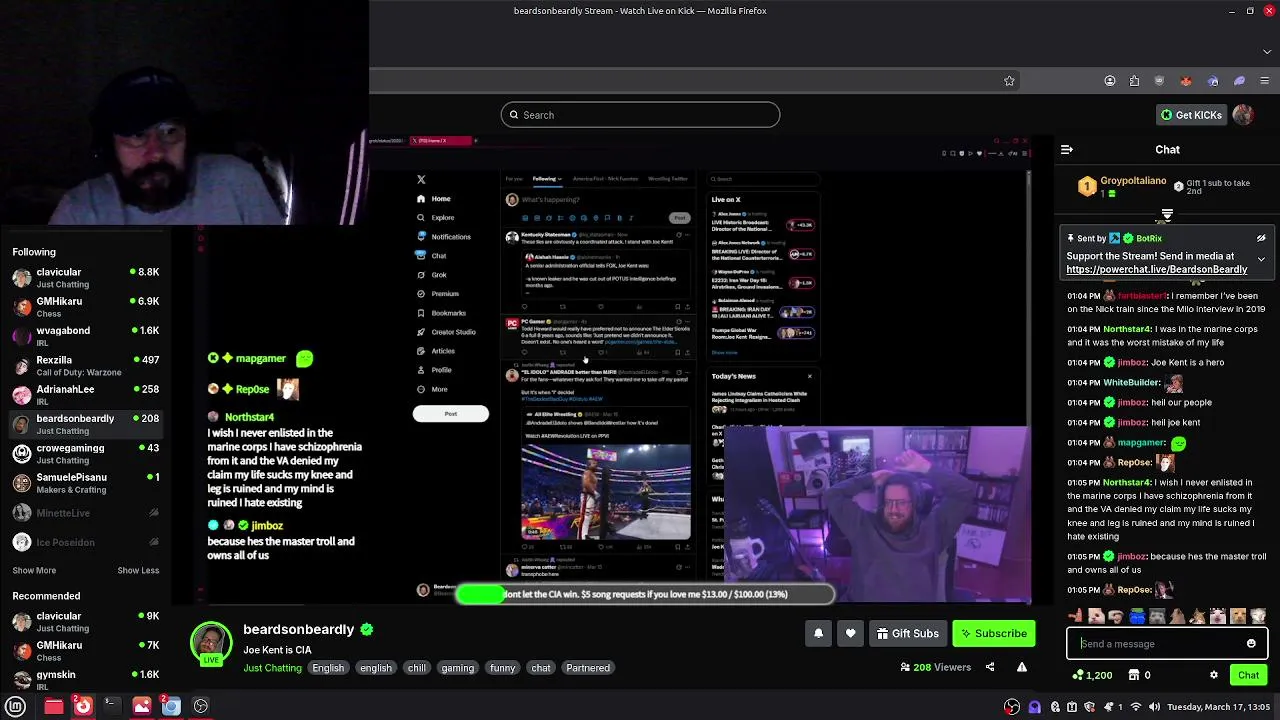Open your profile avatar menu in the Kick header
The image size is (1280, 720).
(1243, 115)
